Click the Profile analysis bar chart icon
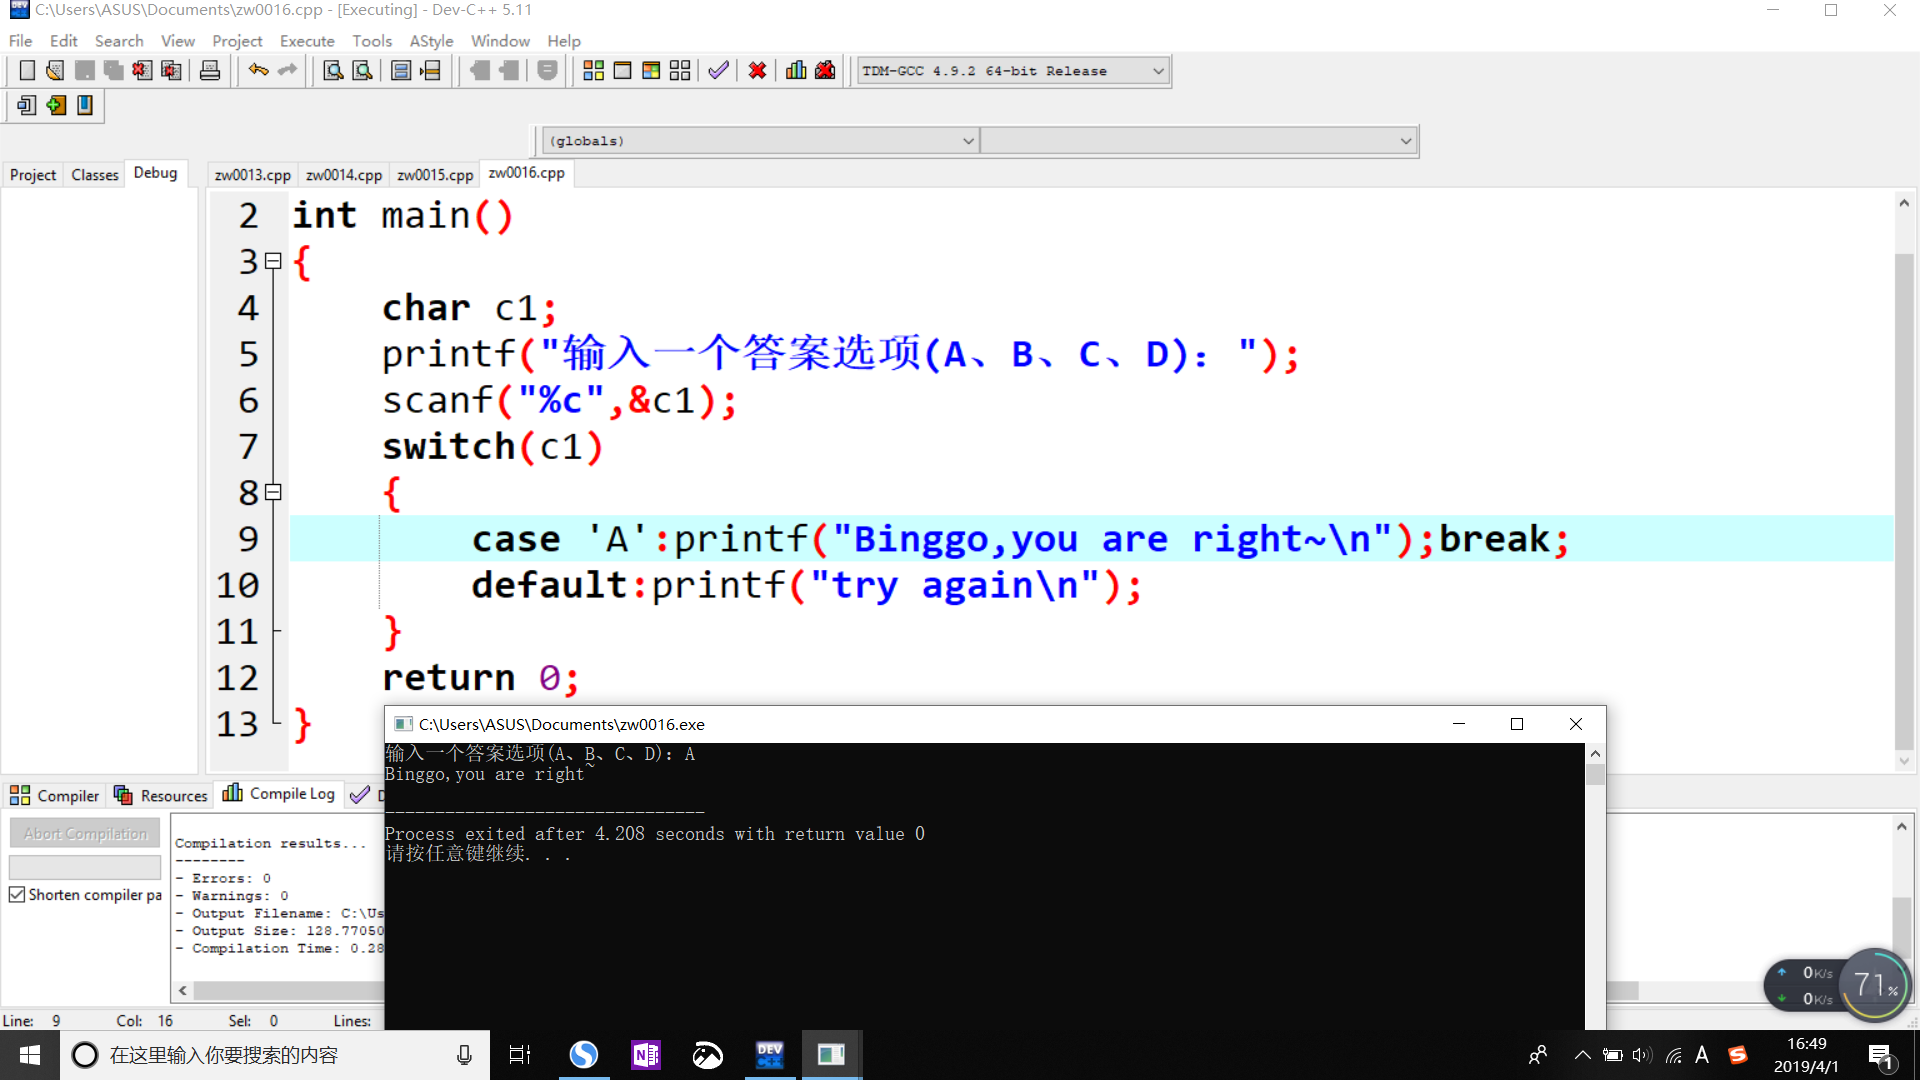This screenshot has height=1080, width=1920. pos(796,71)
